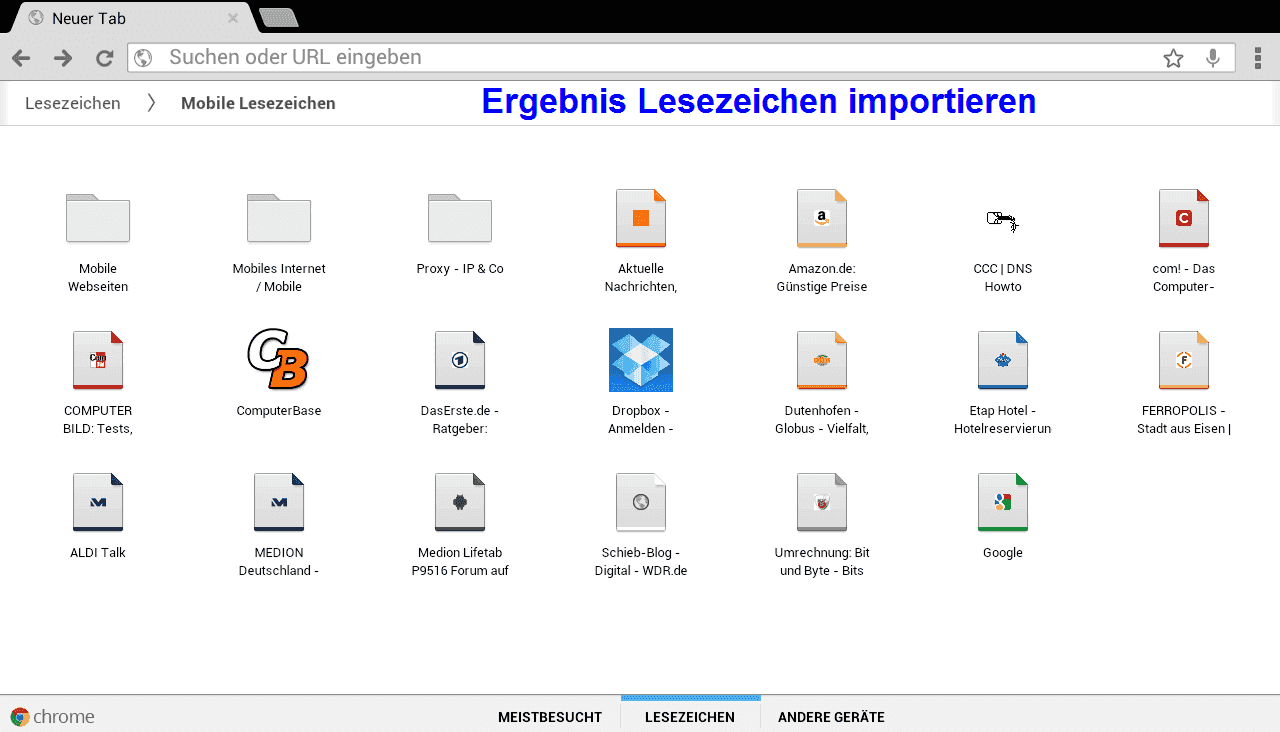Open the Dutenhofen Globus bookmark
Image resolution: width=1280 pixels, height=732 pixels.
coord(822,385)
